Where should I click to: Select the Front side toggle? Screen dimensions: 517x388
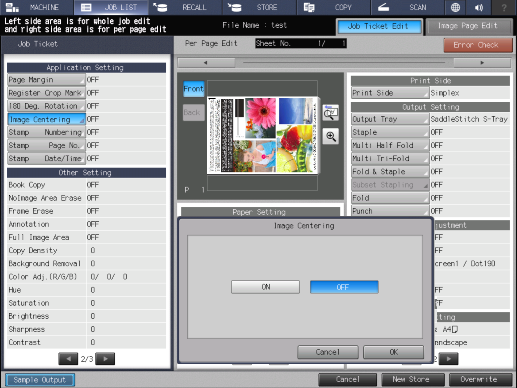coord(194,89)
